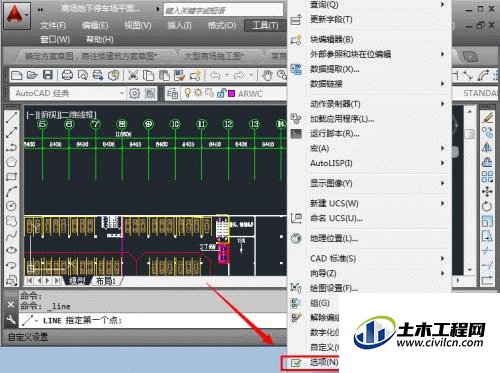Open the Layer Properties Manager icon
The image size is (500, 373).
[172, 93]
